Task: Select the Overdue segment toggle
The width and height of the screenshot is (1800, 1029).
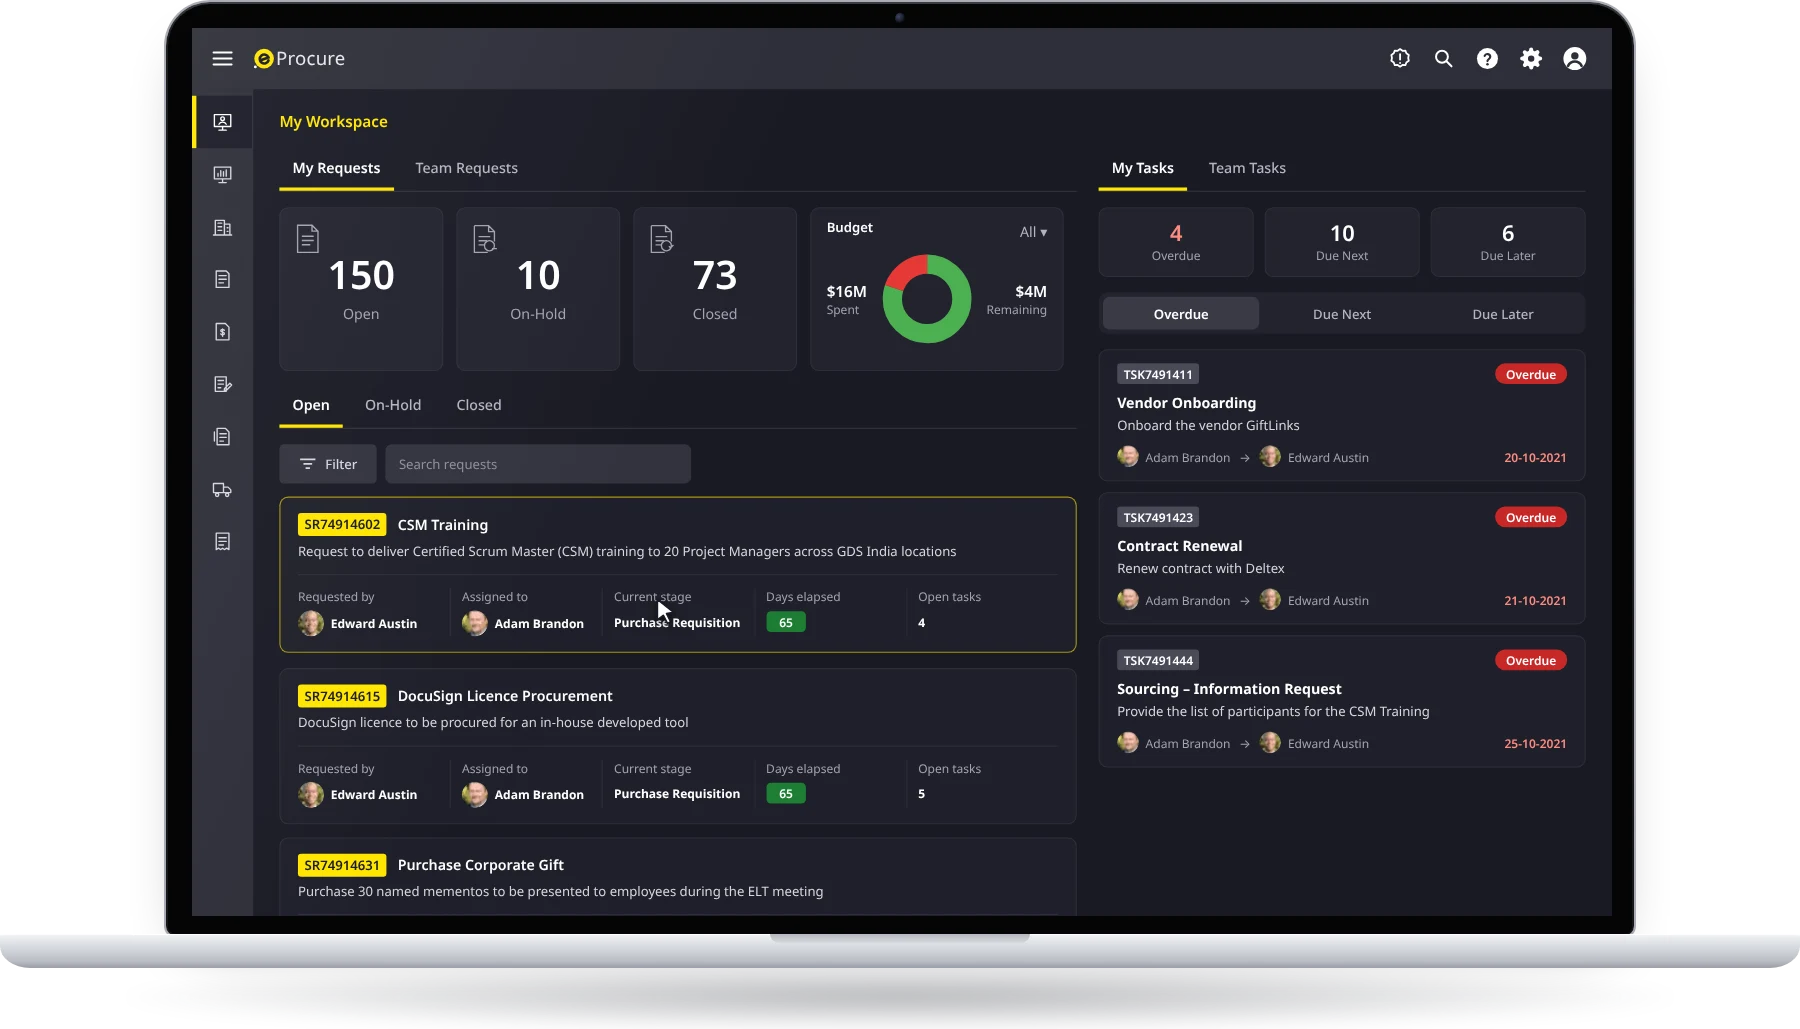Action: click(1181, 314)
